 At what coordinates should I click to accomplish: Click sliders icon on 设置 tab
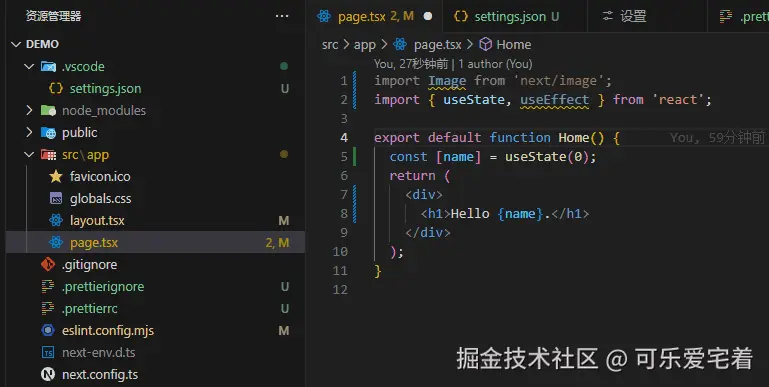(608, 16)
